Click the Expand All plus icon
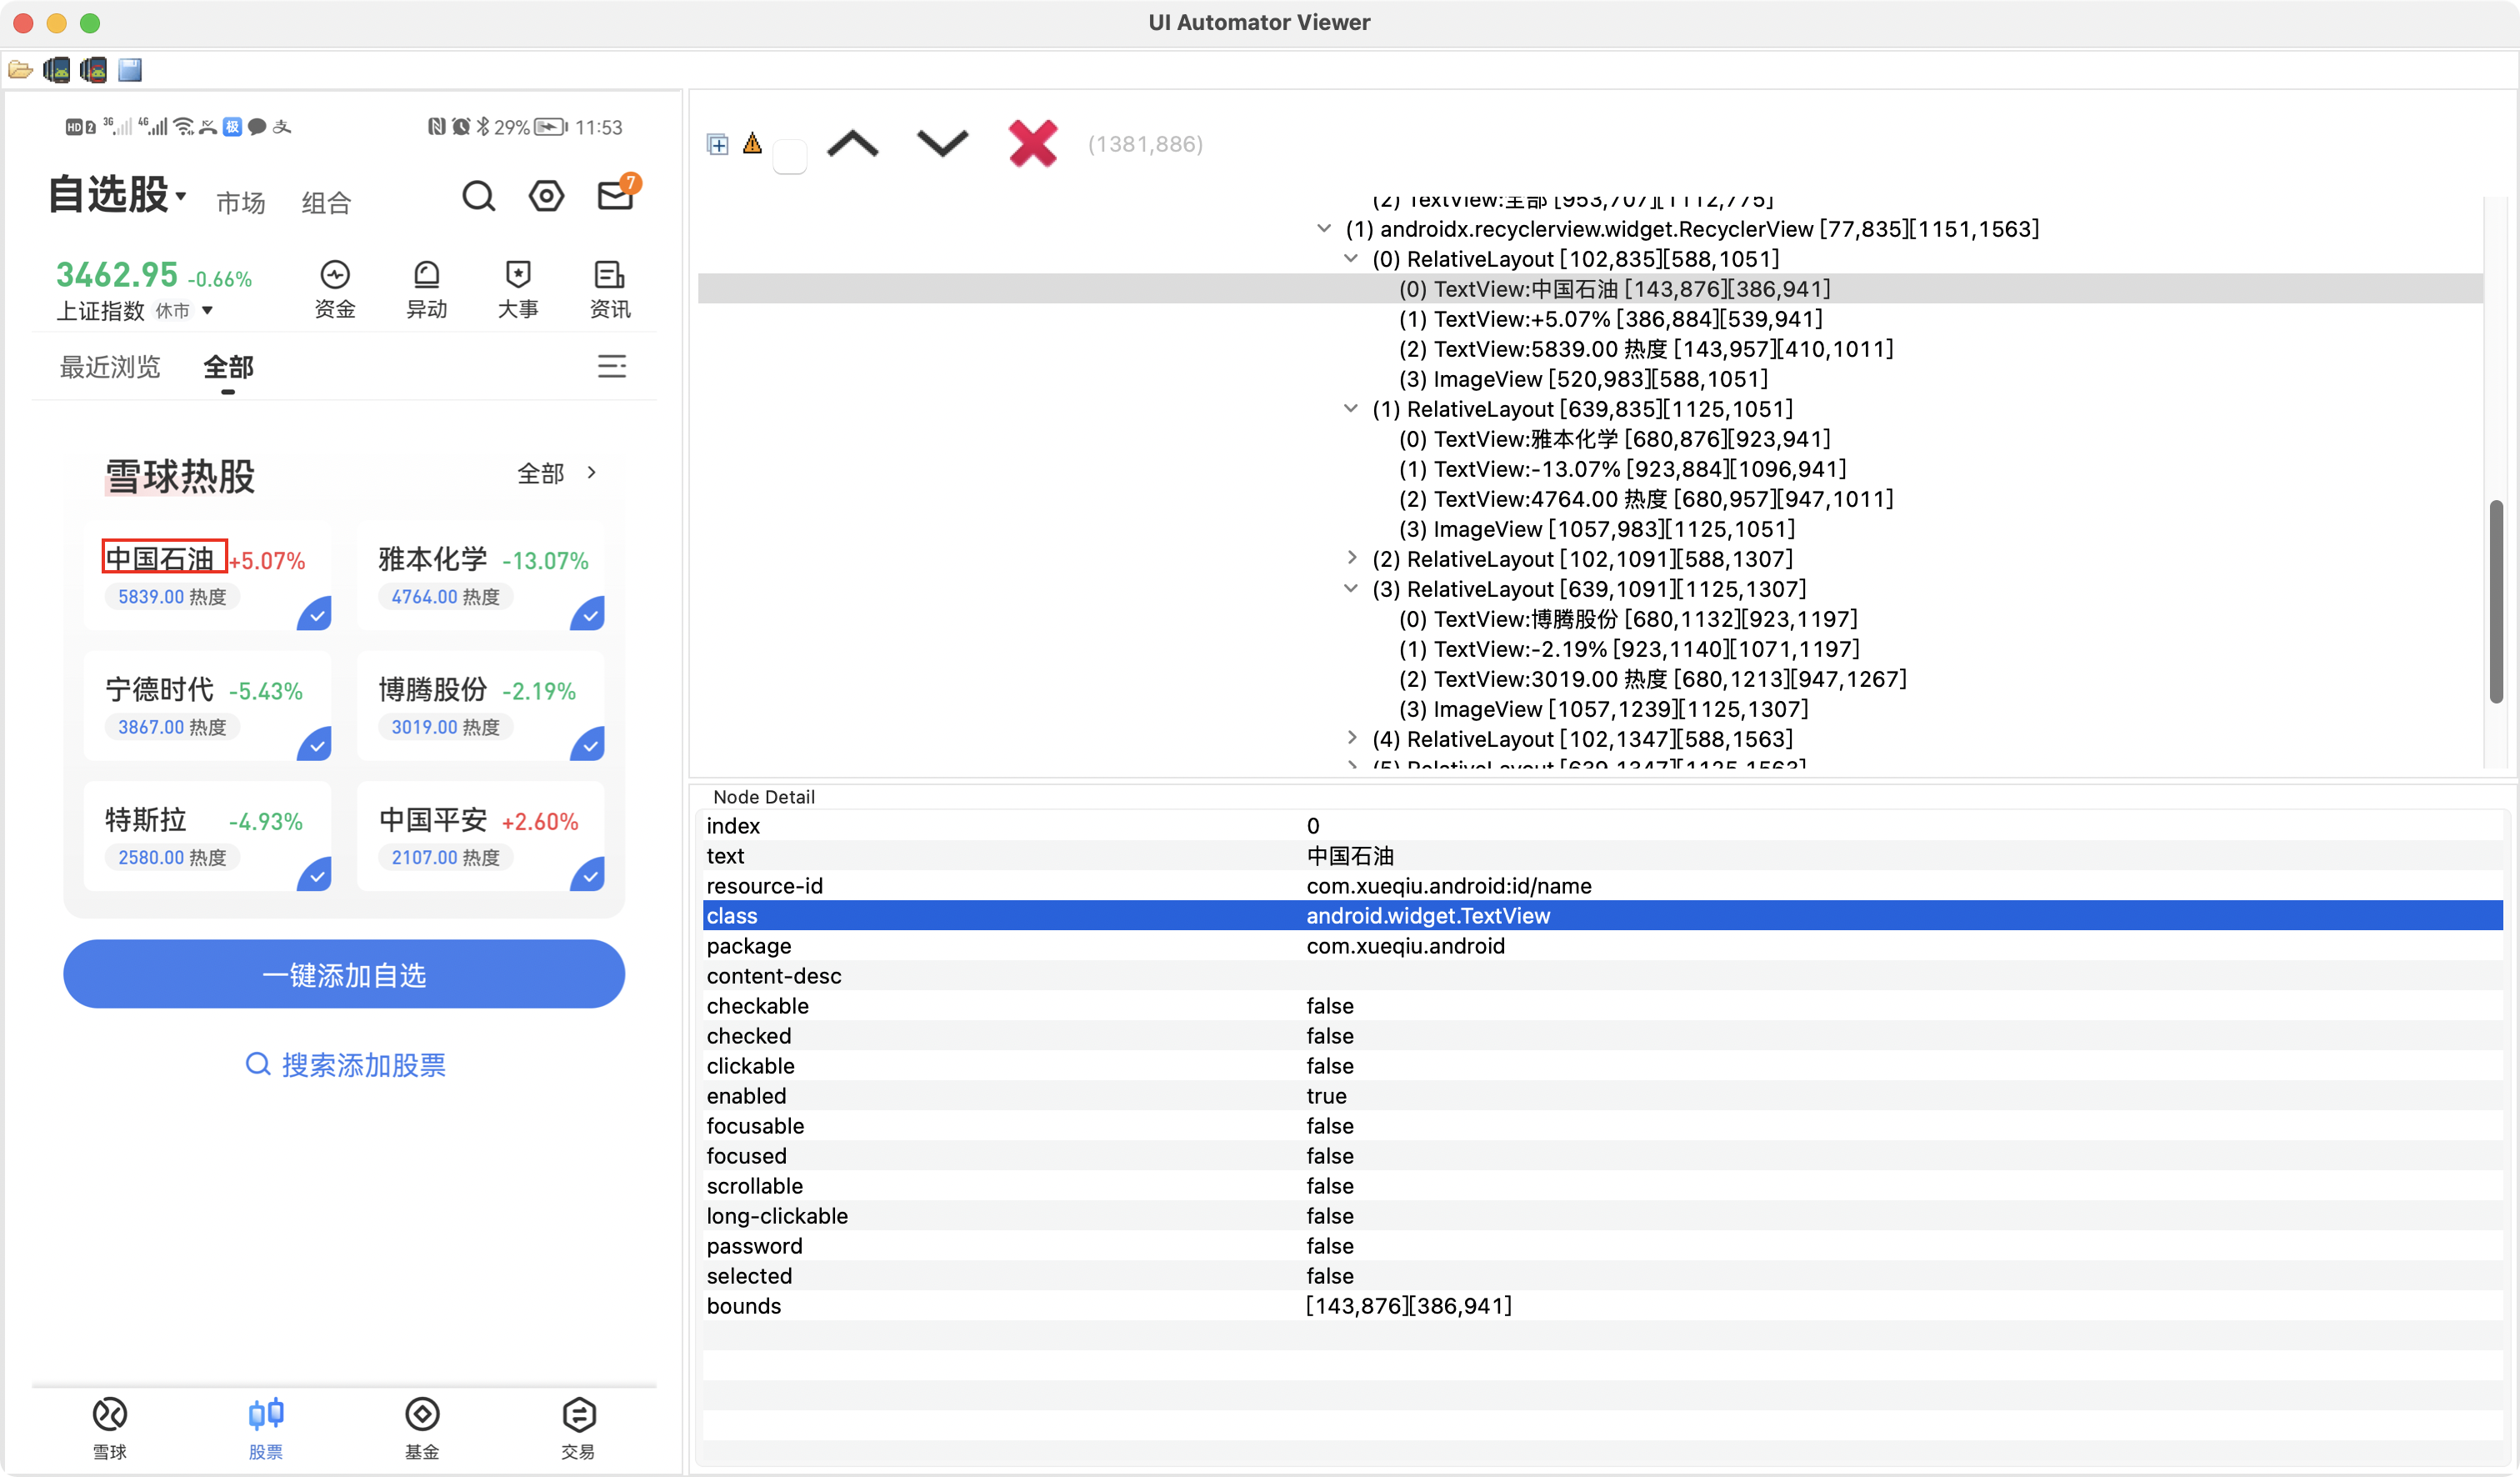This screenshot has height=1477, width=2520. [717, 145]
